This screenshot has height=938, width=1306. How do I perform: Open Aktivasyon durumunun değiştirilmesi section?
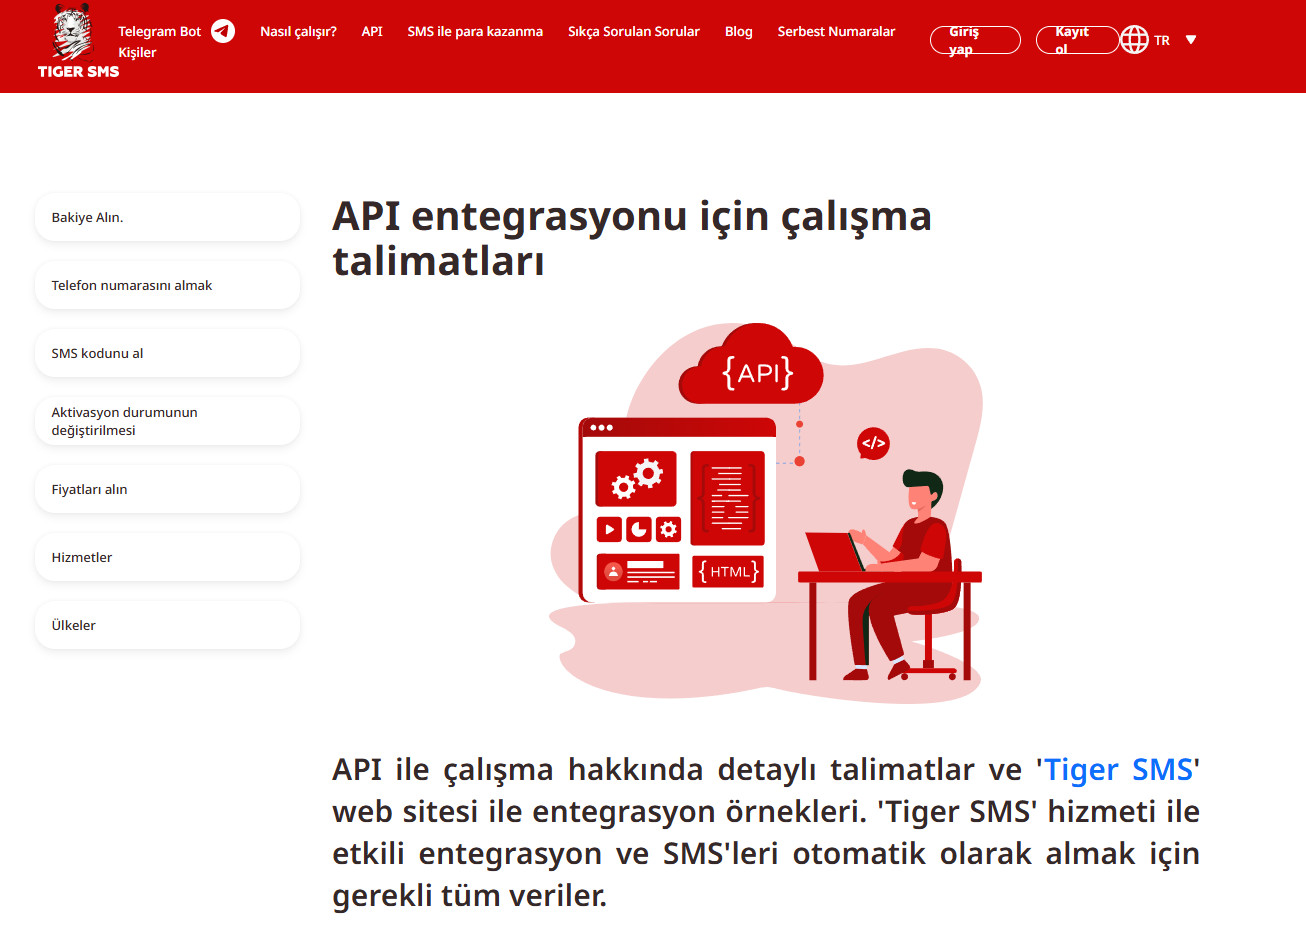(x=167, y=421)
